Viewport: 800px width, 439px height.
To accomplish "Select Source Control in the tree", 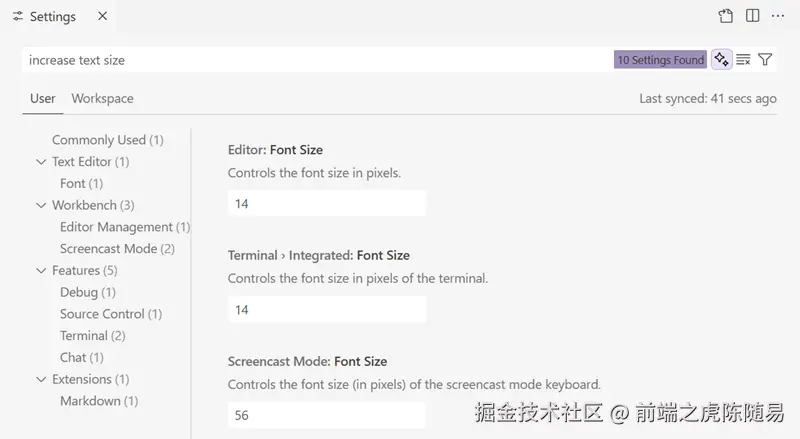I will 110,314.
